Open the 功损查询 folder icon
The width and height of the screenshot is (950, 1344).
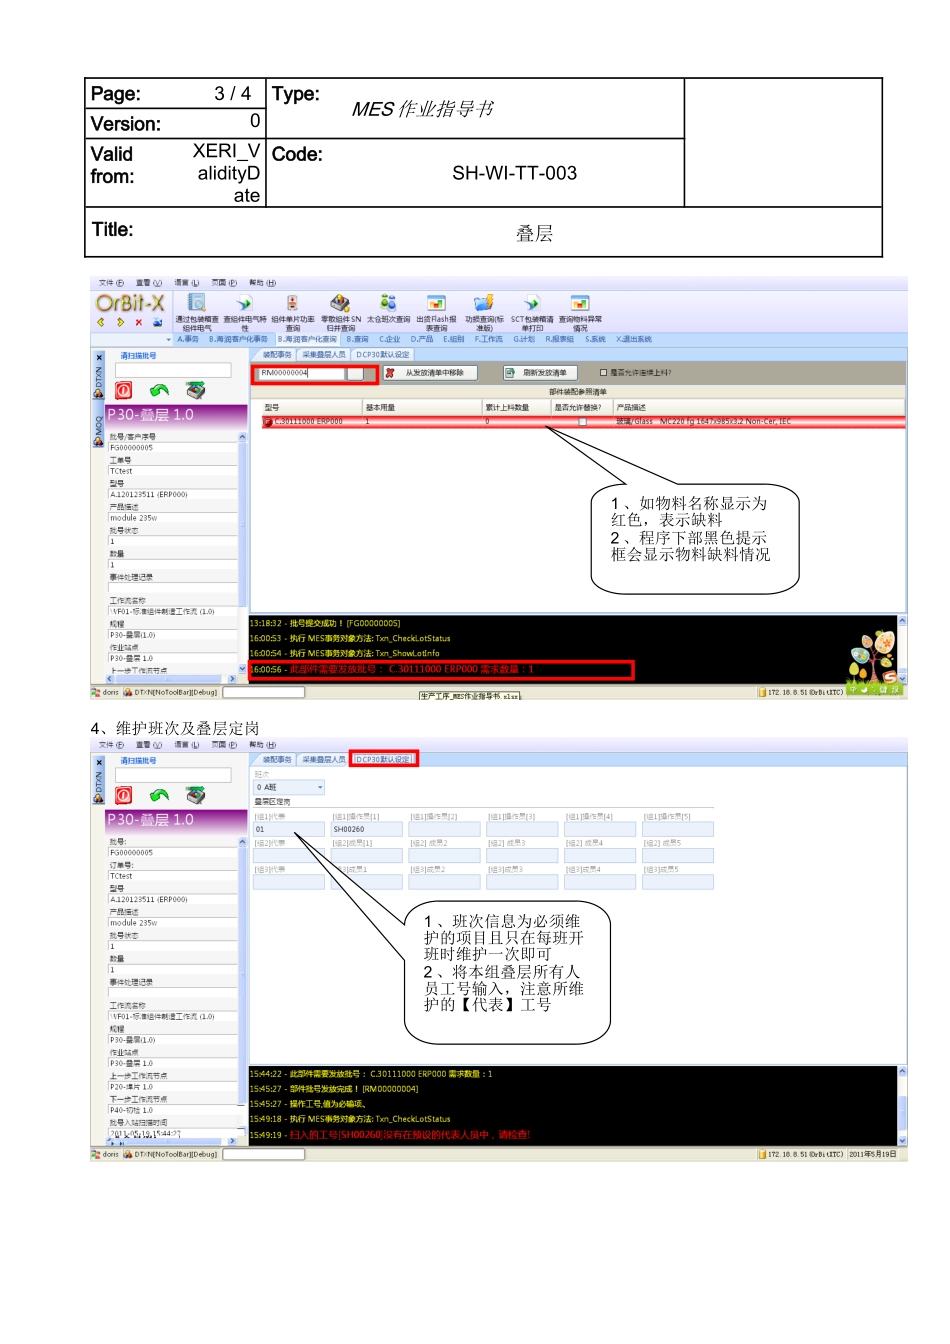pos(484,303)
